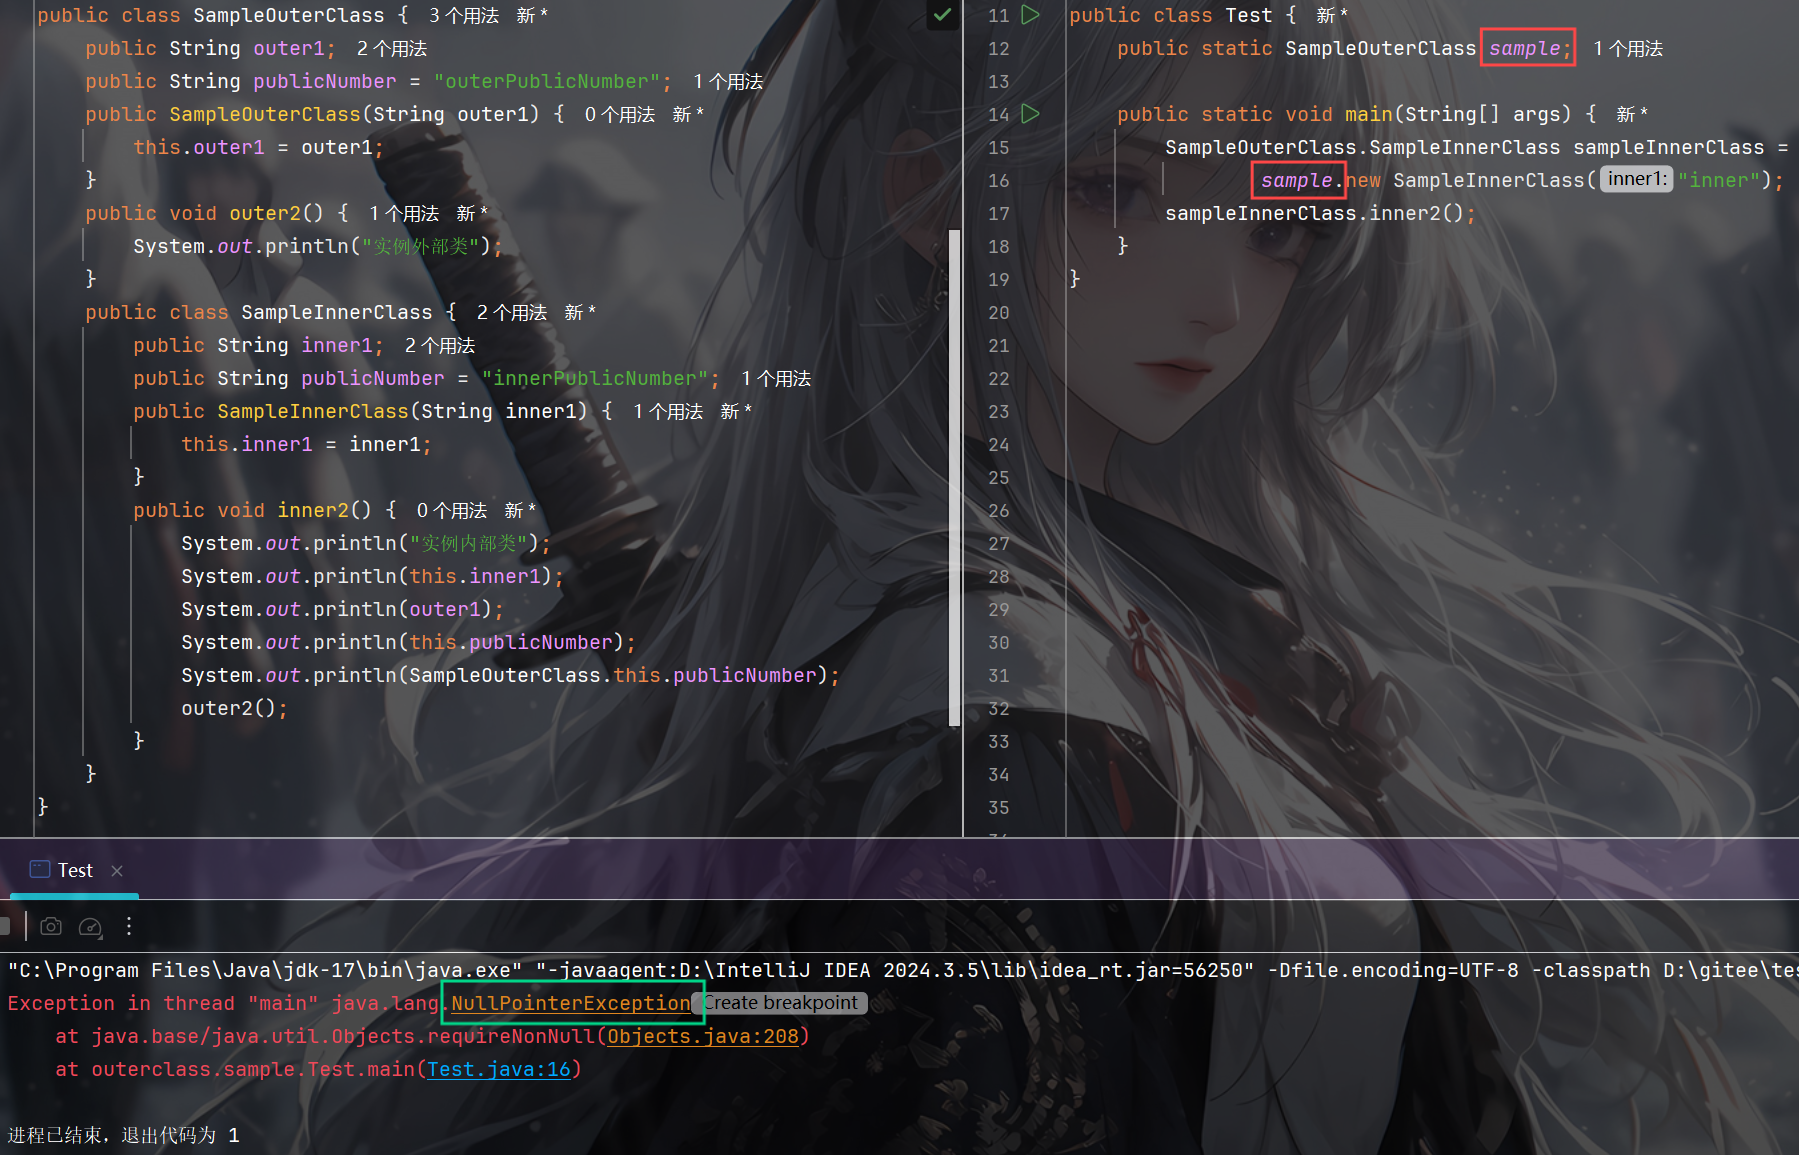The width and height of the screenshot is (1799, 1155).
Task: Click the this.outer1 = outer1 assignment
Action: (x=258, y=147)
